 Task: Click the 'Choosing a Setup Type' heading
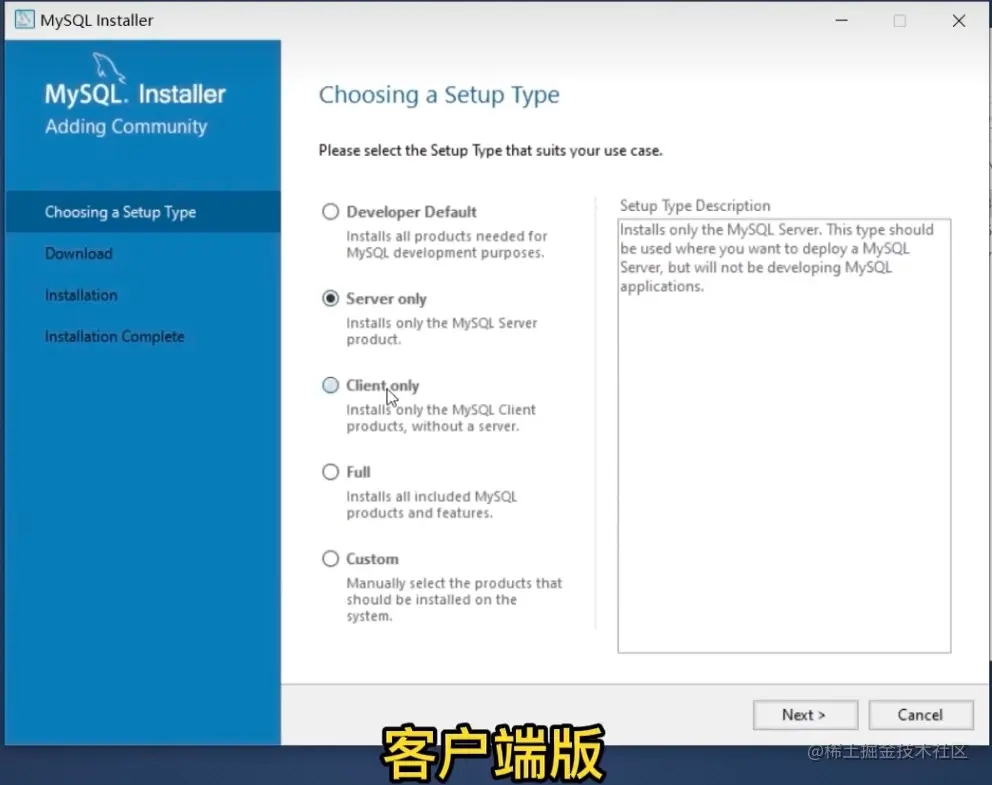[439, 95]
